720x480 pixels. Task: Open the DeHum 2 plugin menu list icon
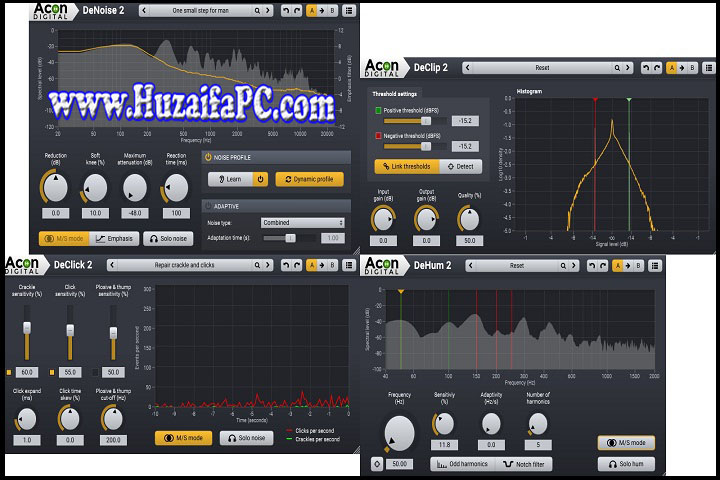point(655,265)
